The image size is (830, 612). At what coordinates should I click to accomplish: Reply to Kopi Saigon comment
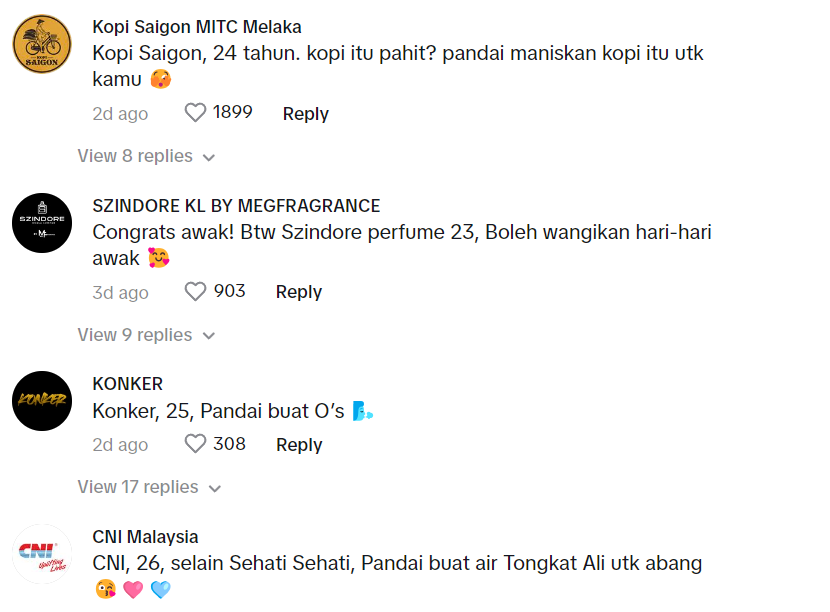pyautogui.click(x=306, y=114)
